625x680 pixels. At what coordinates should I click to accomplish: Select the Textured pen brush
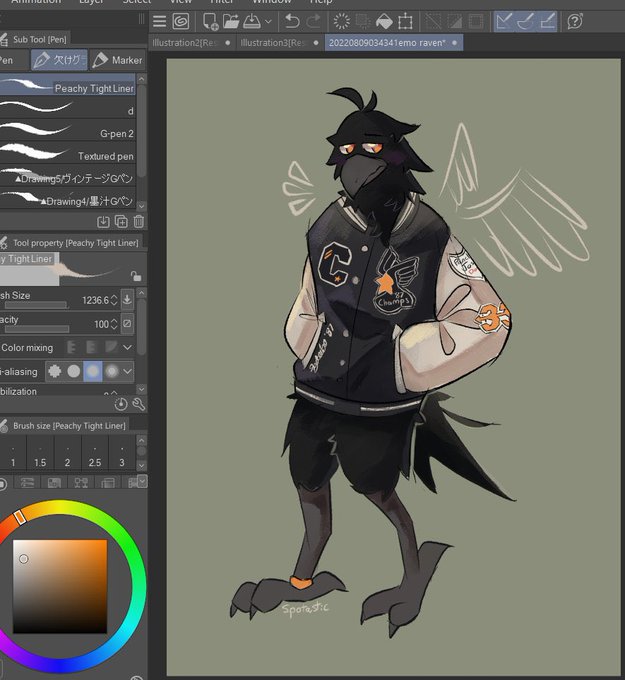pos(68,153)
